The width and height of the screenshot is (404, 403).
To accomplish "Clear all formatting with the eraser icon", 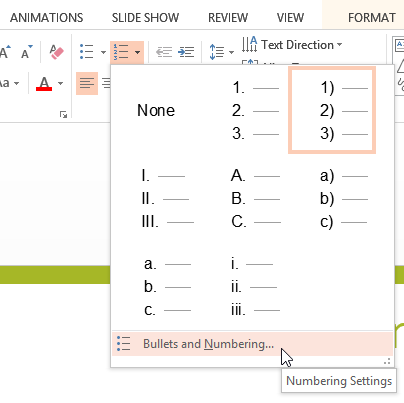I will point(56,52).
